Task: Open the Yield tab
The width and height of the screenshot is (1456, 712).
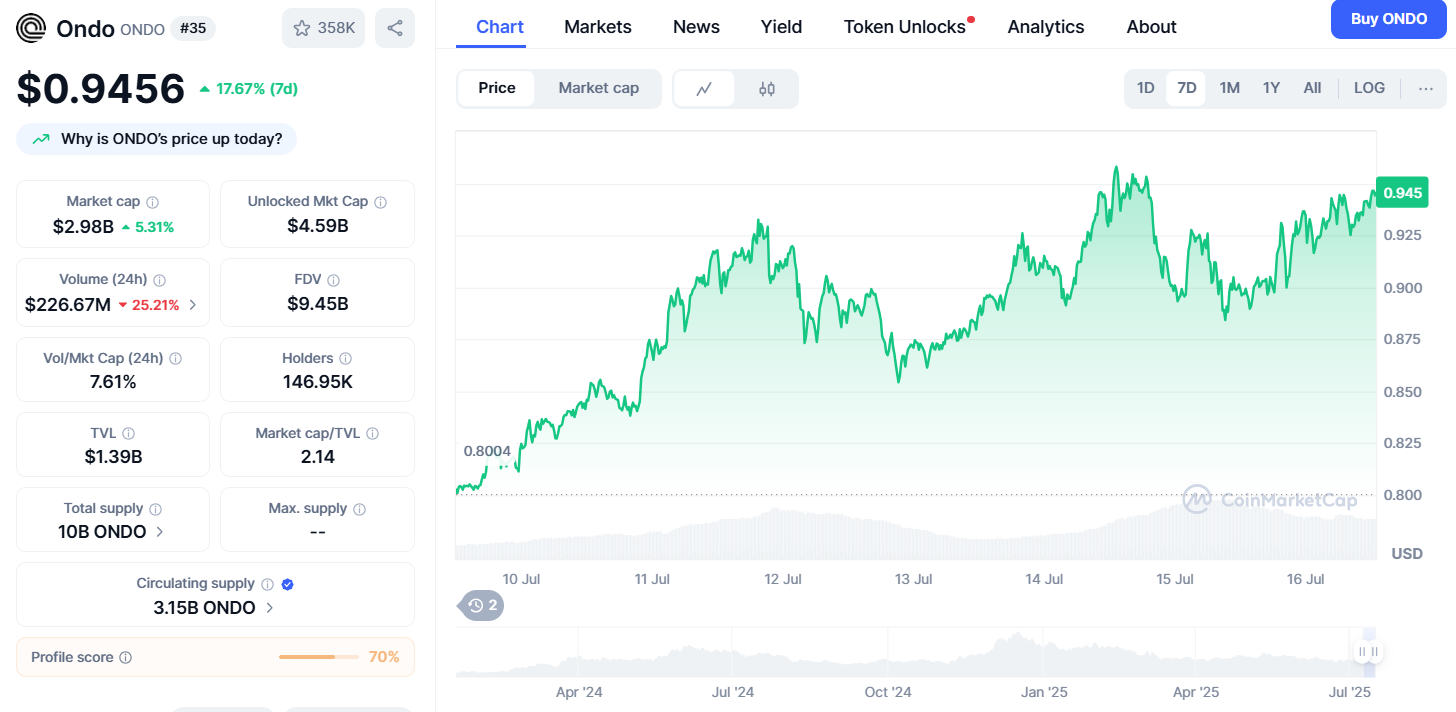Action: (x=781, y=27)
